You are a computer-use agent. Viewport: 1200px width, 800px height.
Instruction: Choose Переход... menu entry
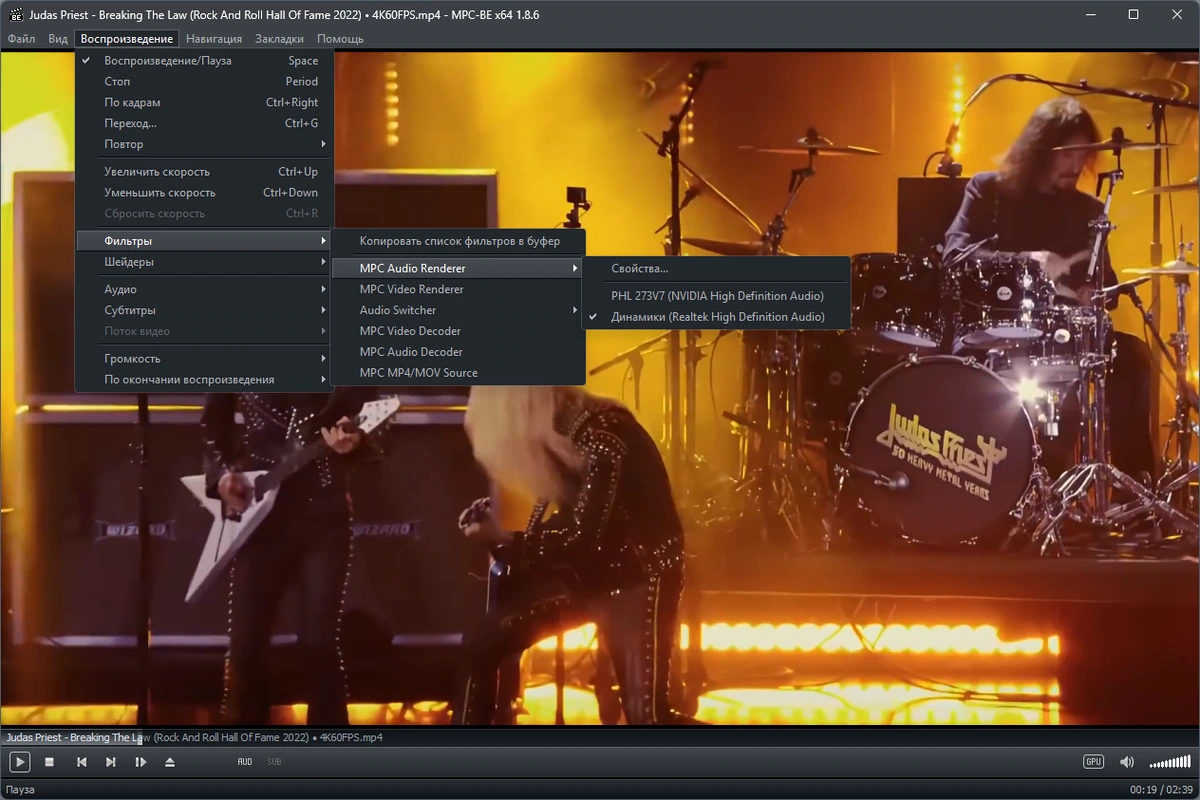point(204,124)
